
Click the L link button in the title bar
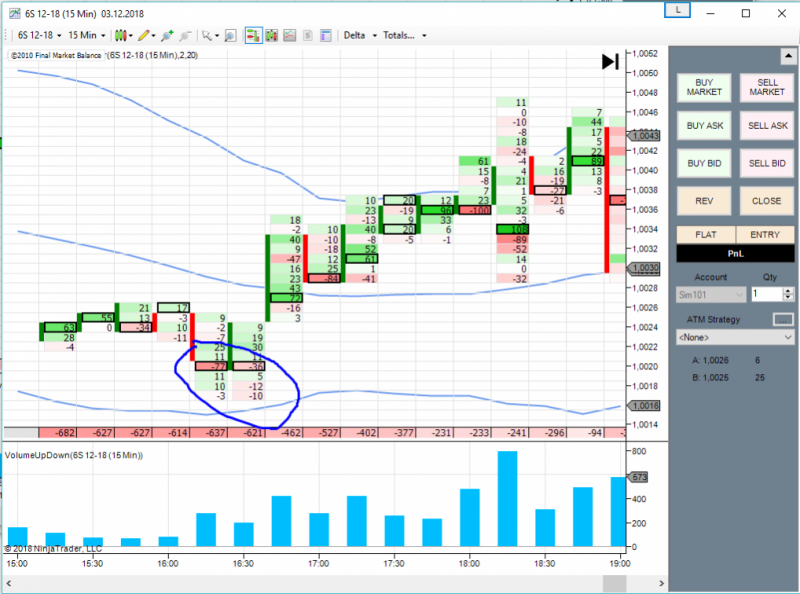[x=677, y=10]
